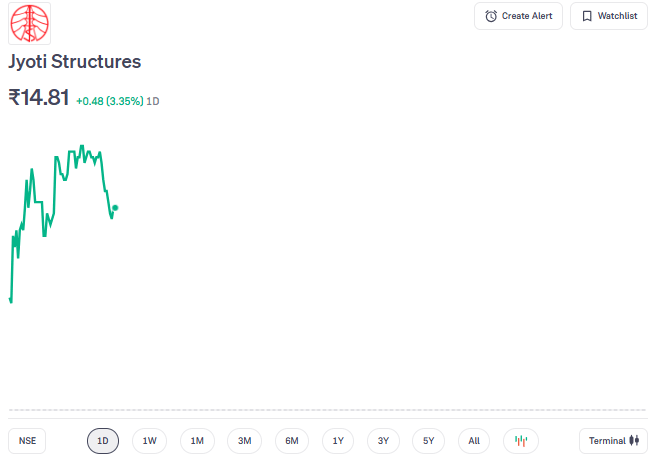Screen dimensions: 666x462
Task: Click the ₹14.81 stock price
Action: pyautogui.click(x=39, y=98)
